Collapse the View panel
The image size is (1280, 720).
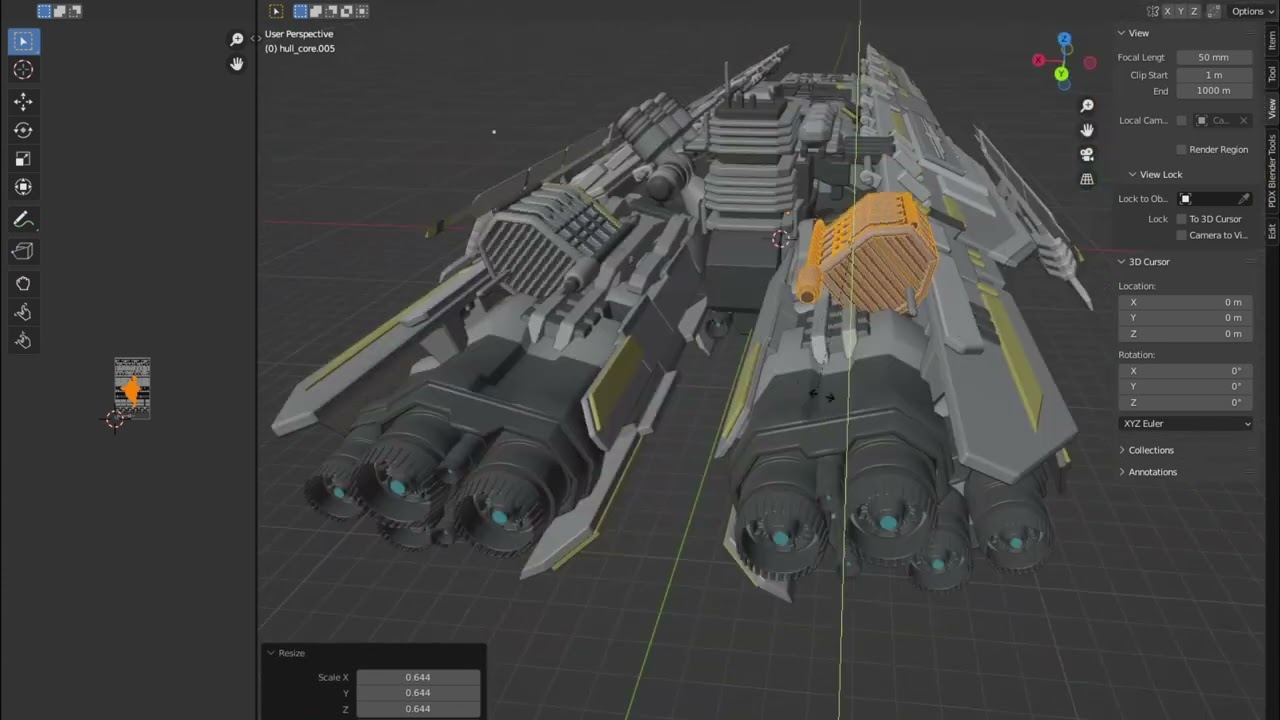[x=1122, y=33]
